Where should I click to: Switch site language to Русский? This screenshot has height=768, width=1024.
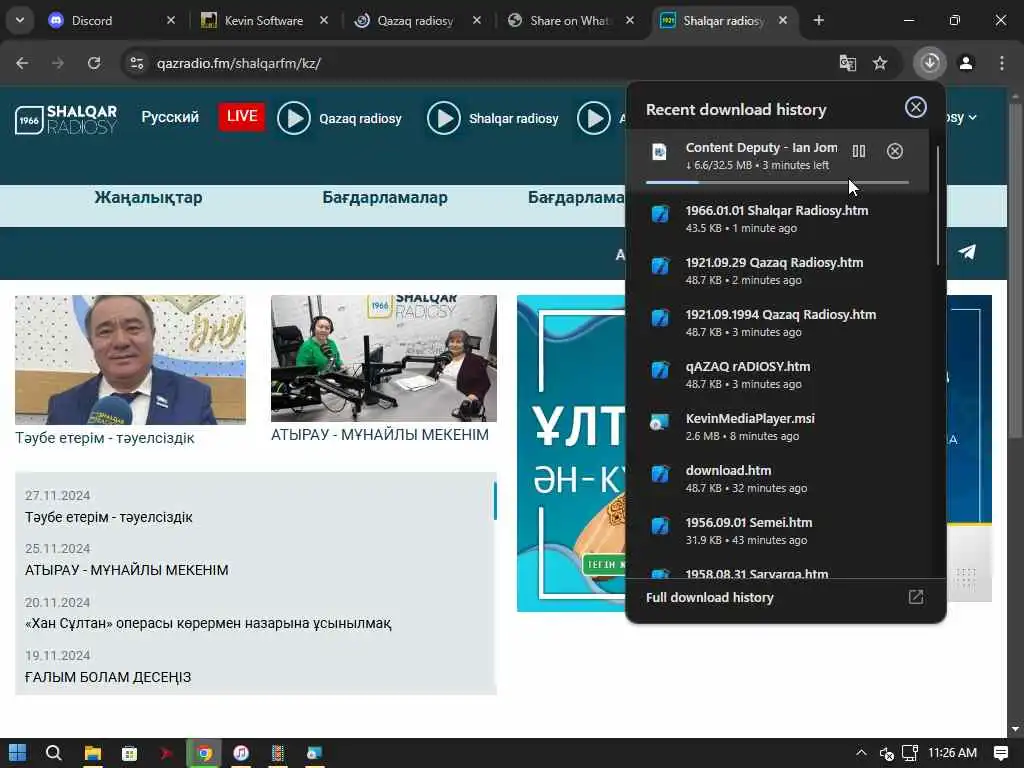(x=170, y=117)
